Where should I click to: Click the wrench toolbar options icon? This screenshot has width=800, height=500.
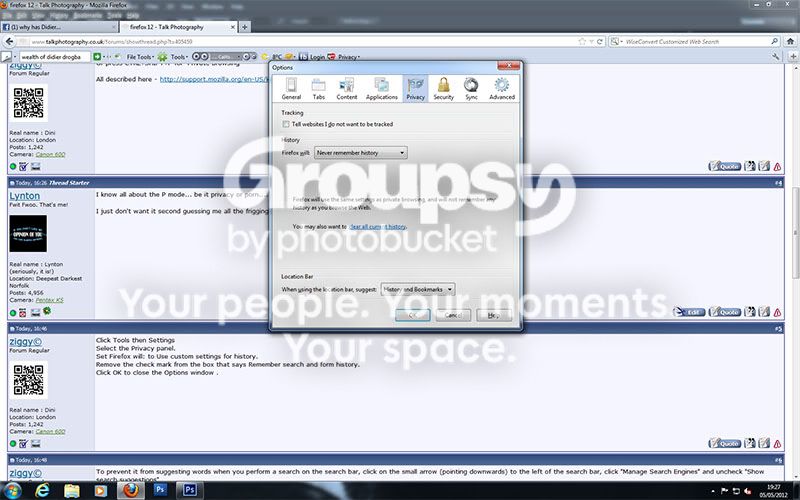point(776,57)
